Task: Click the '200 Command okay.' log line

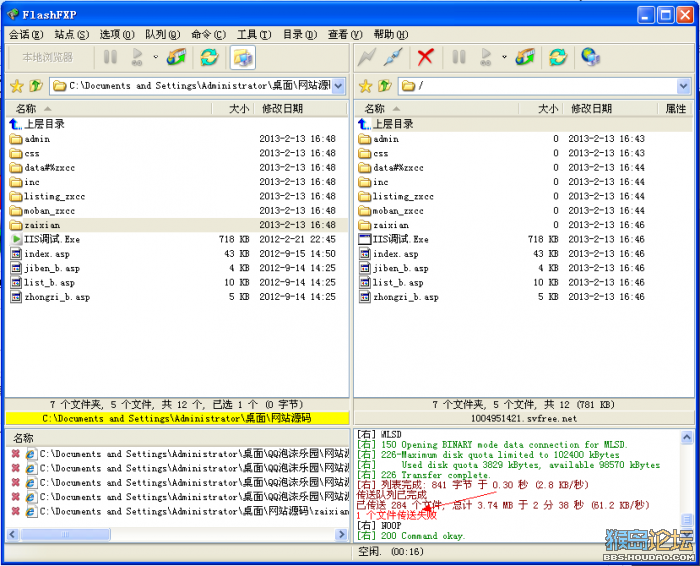Action: tap(410, 536)
